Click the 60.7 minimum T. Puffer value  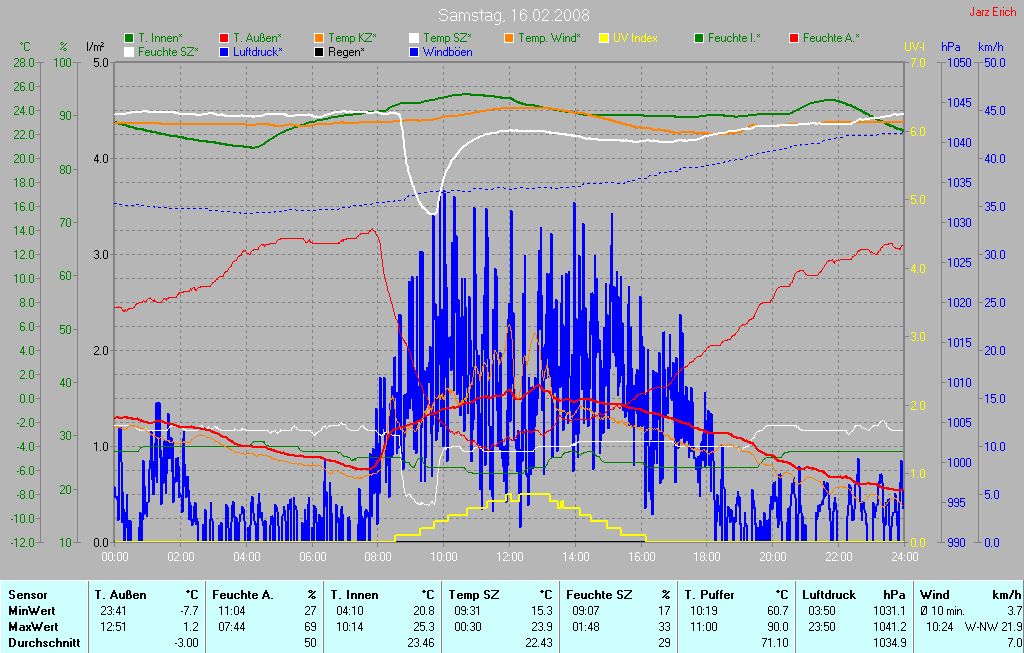point(778,611)
